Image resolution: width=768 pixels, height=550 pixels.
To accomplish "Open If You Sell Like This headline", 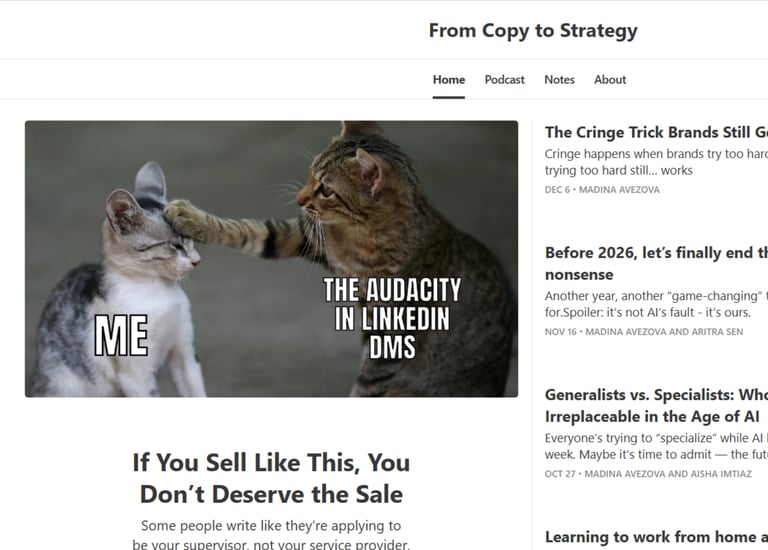I will 271,478.
